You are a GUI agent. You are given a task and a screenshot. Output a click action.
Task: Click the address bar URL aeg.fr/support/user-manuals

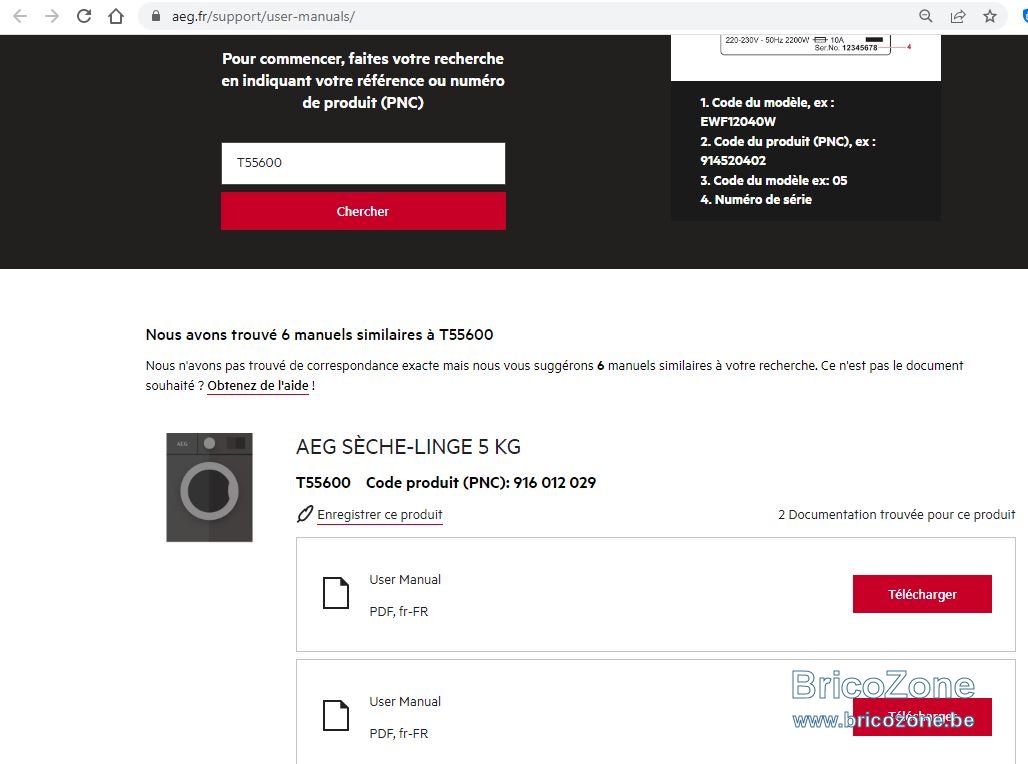[263, 16]
